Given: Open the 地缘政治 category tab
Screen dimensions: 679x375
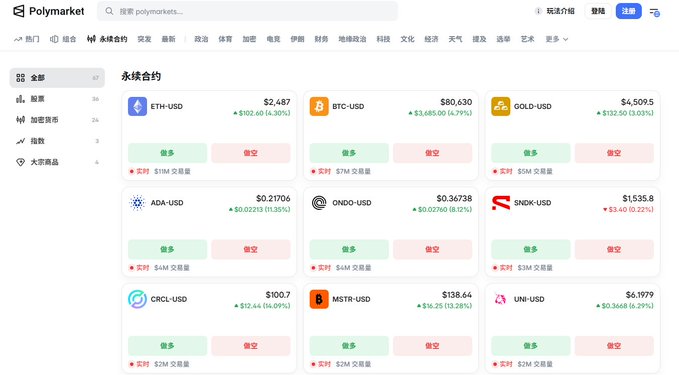Looking at the screenshot, I should click(352, 39).
